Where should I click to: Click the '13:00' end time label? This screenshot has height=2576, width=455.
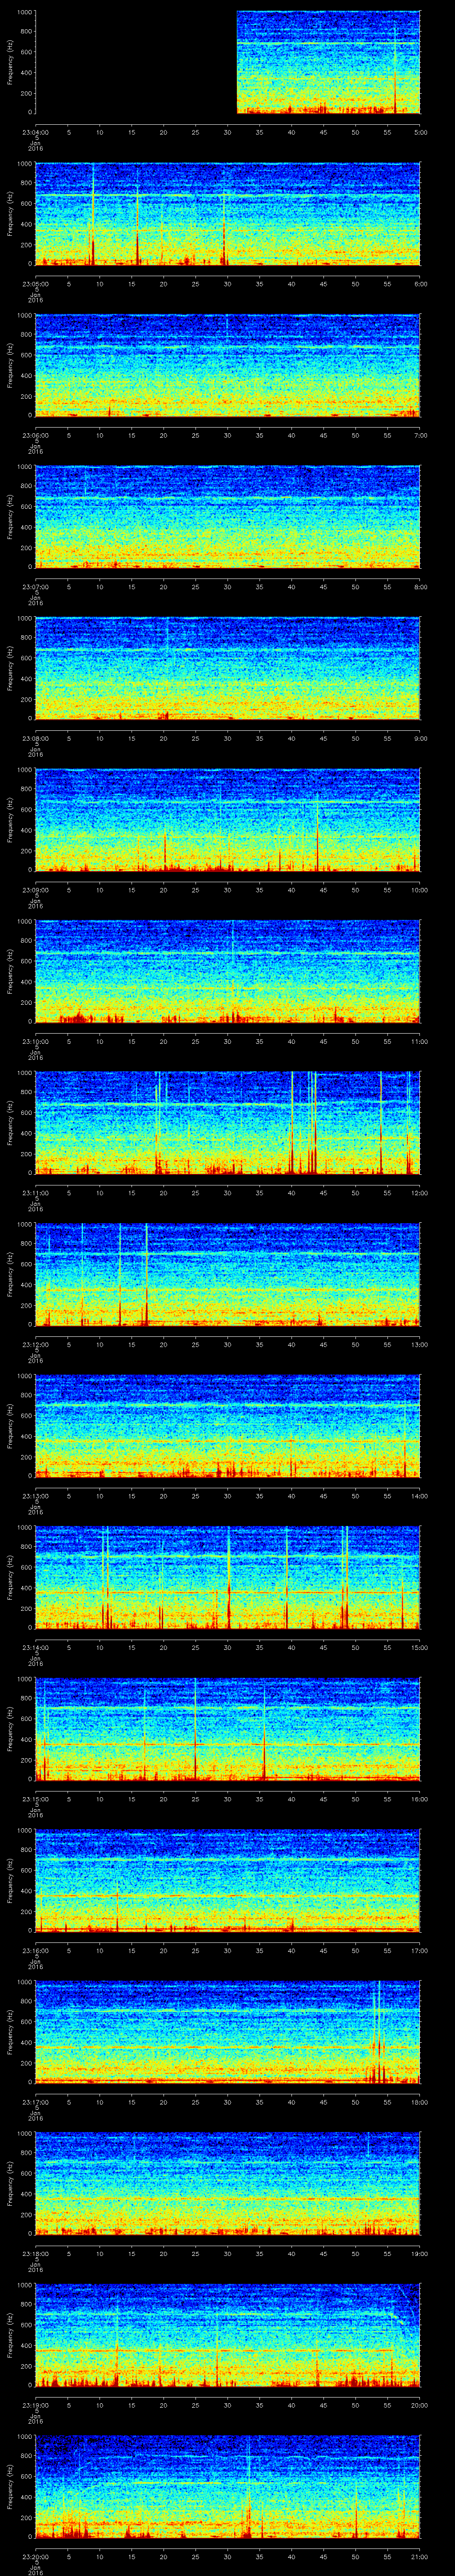tap(420, 1344)
